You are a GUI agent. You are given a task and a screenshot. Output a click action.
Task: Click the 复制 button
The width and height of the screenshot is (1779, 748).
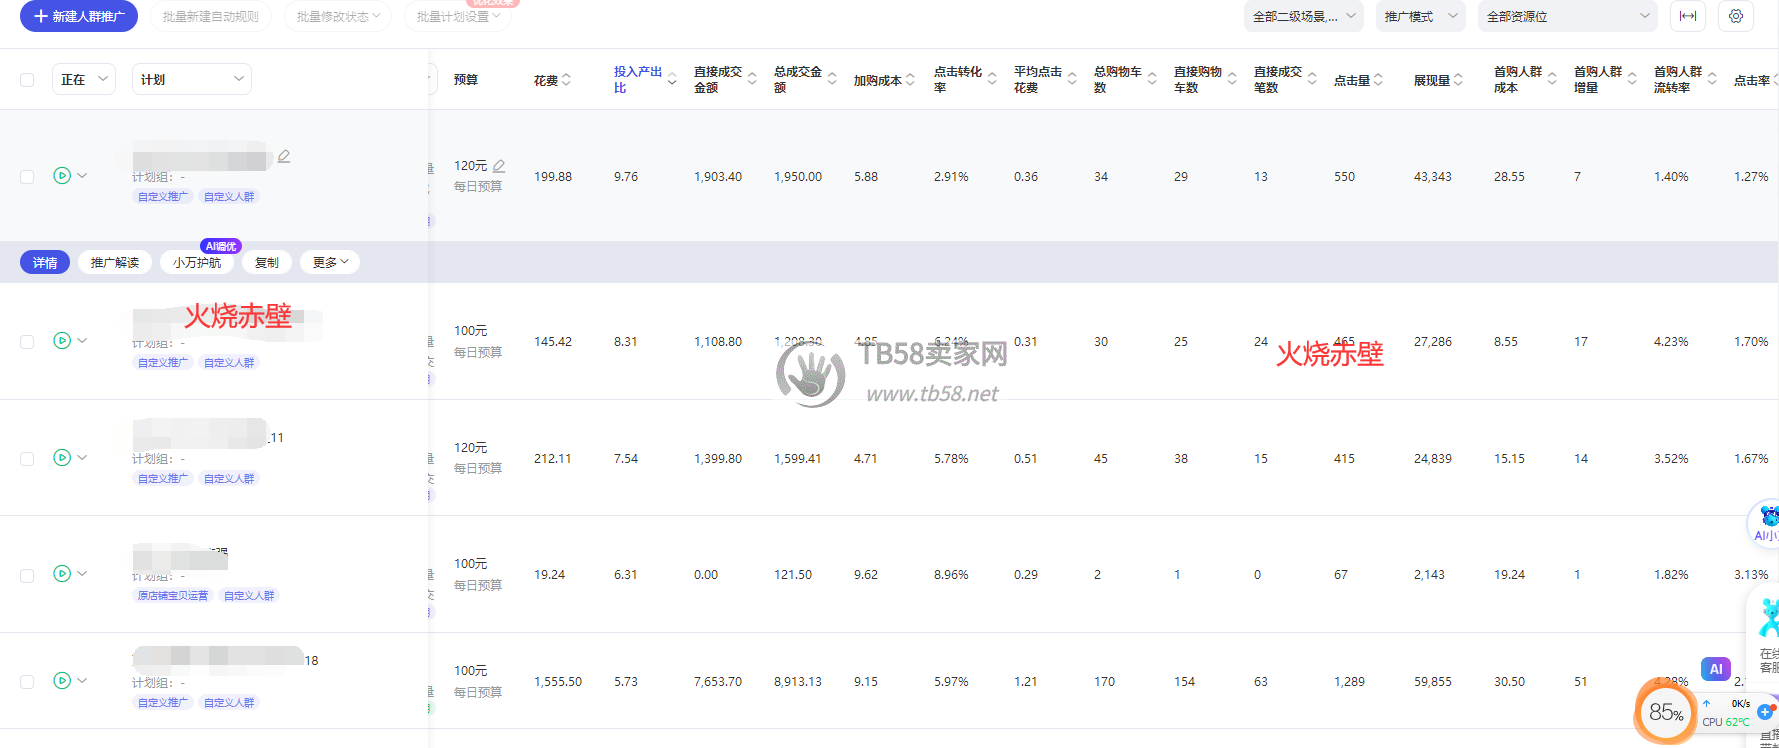coord(267,263)
